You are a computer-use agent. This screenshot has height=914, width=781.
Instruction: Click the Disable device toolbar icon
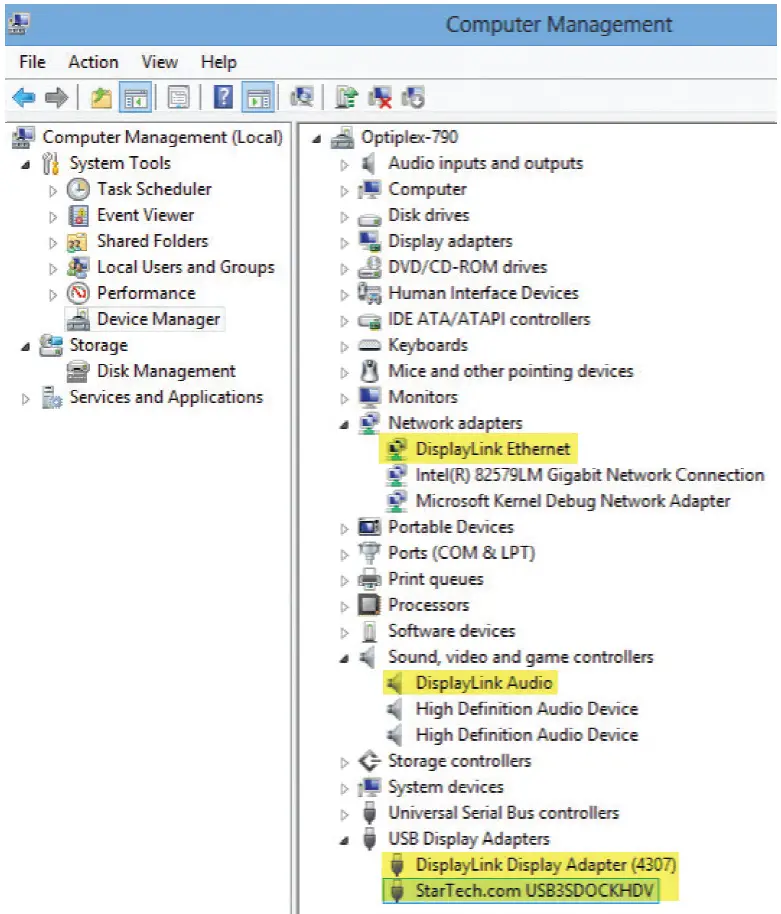(x=413, y=97)
